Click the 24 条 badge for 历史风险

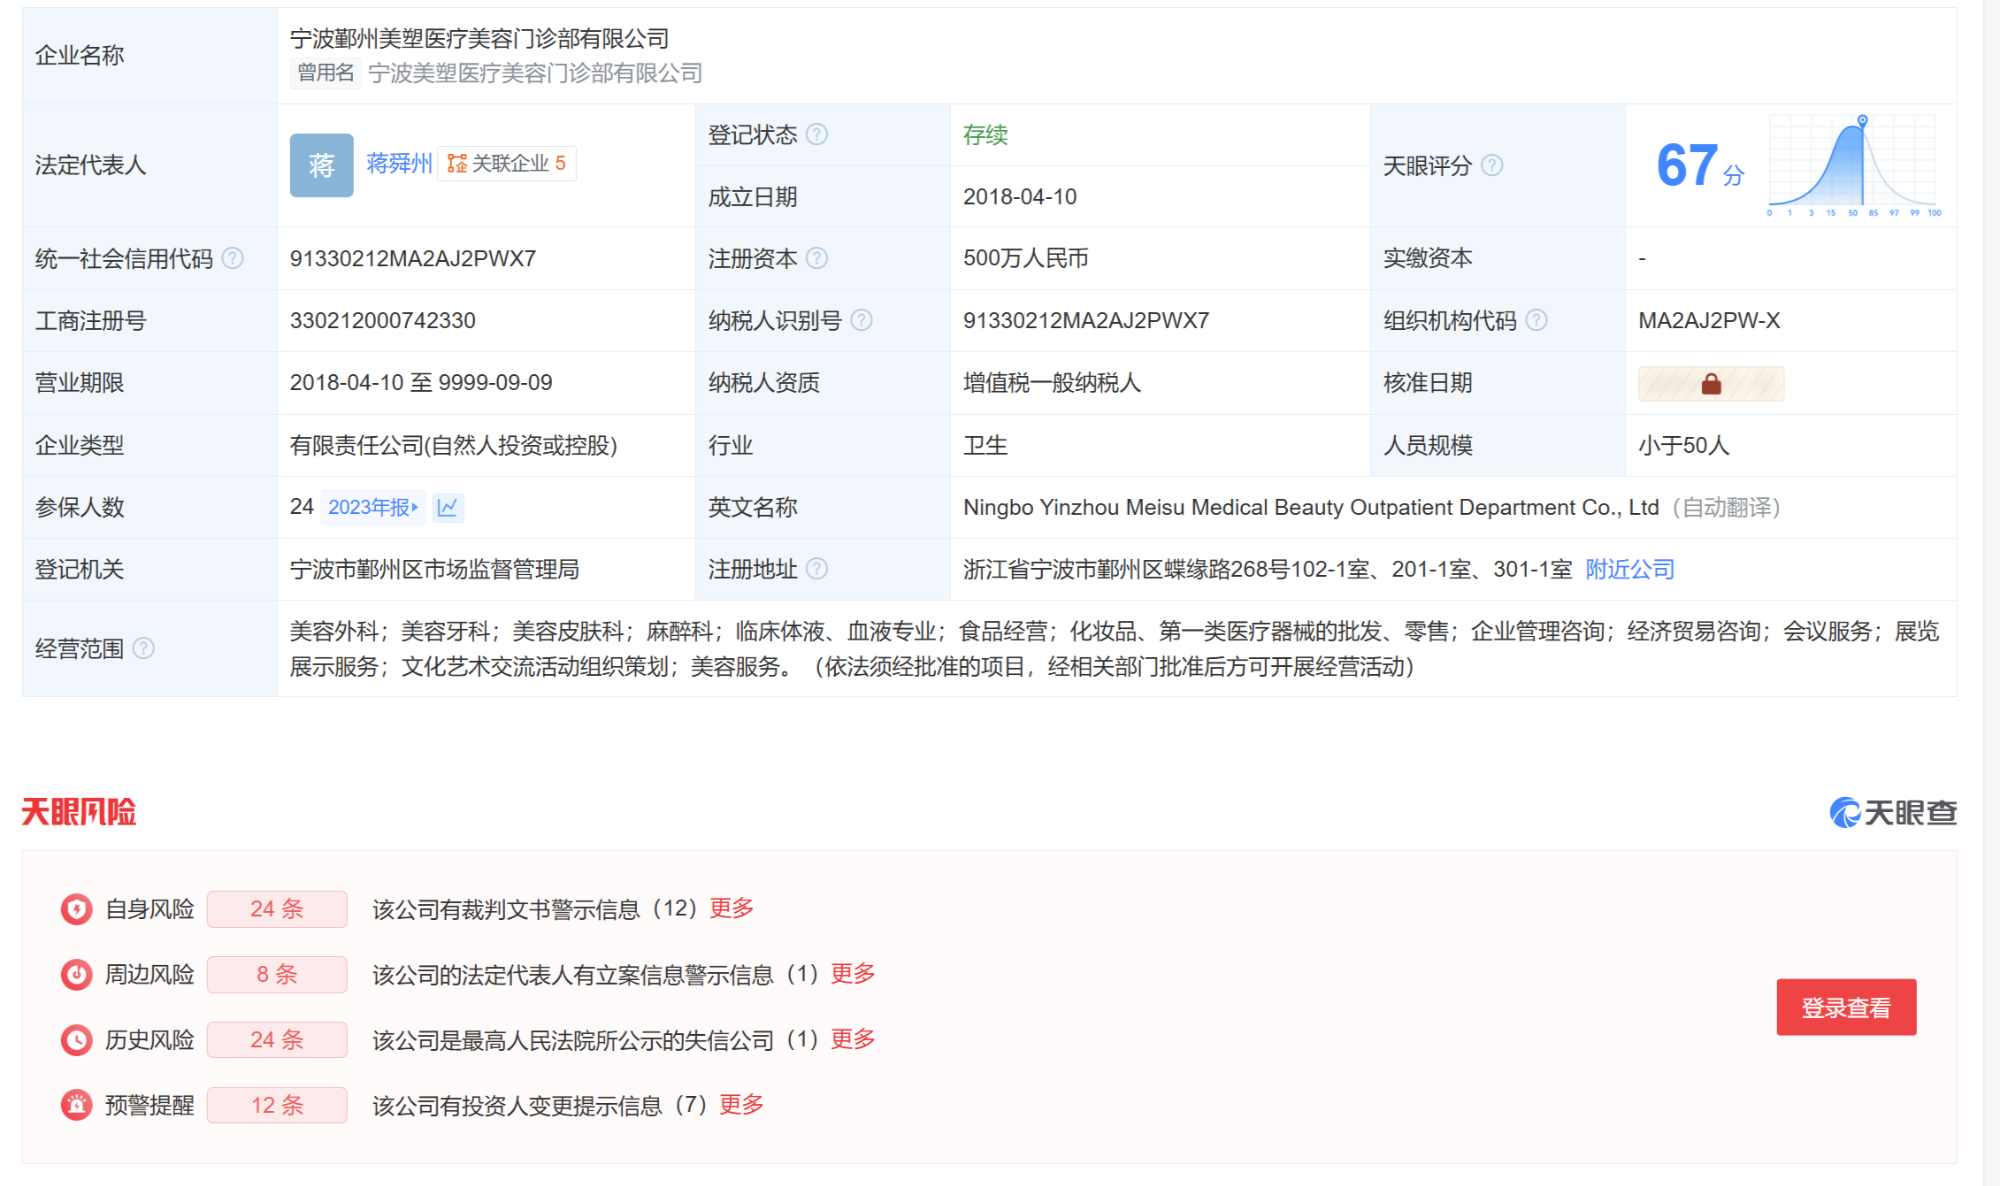(x=277, y=1040)
